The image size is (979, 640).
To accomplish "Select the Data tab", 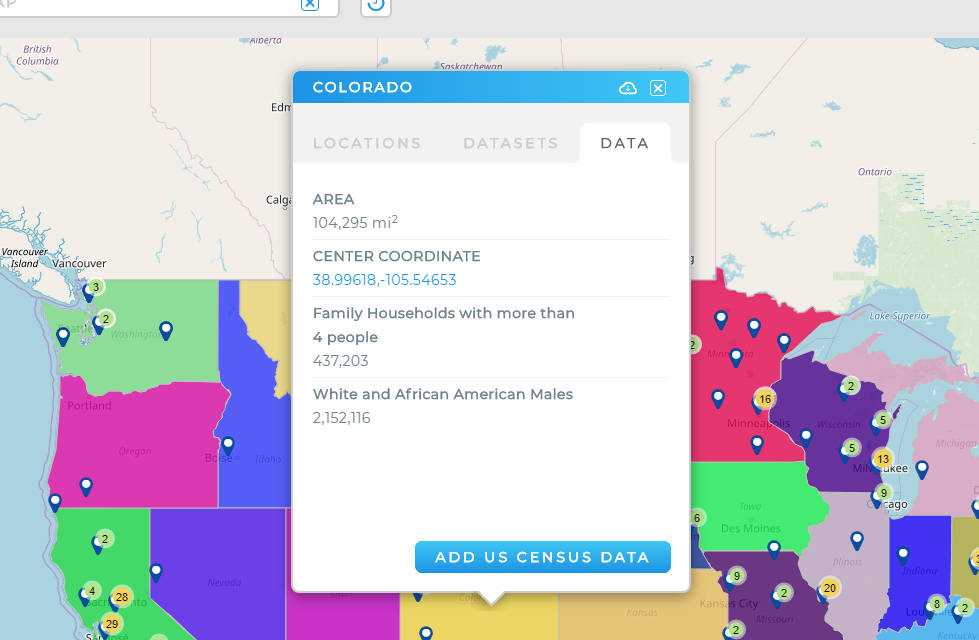I will [x=625, y=143].
